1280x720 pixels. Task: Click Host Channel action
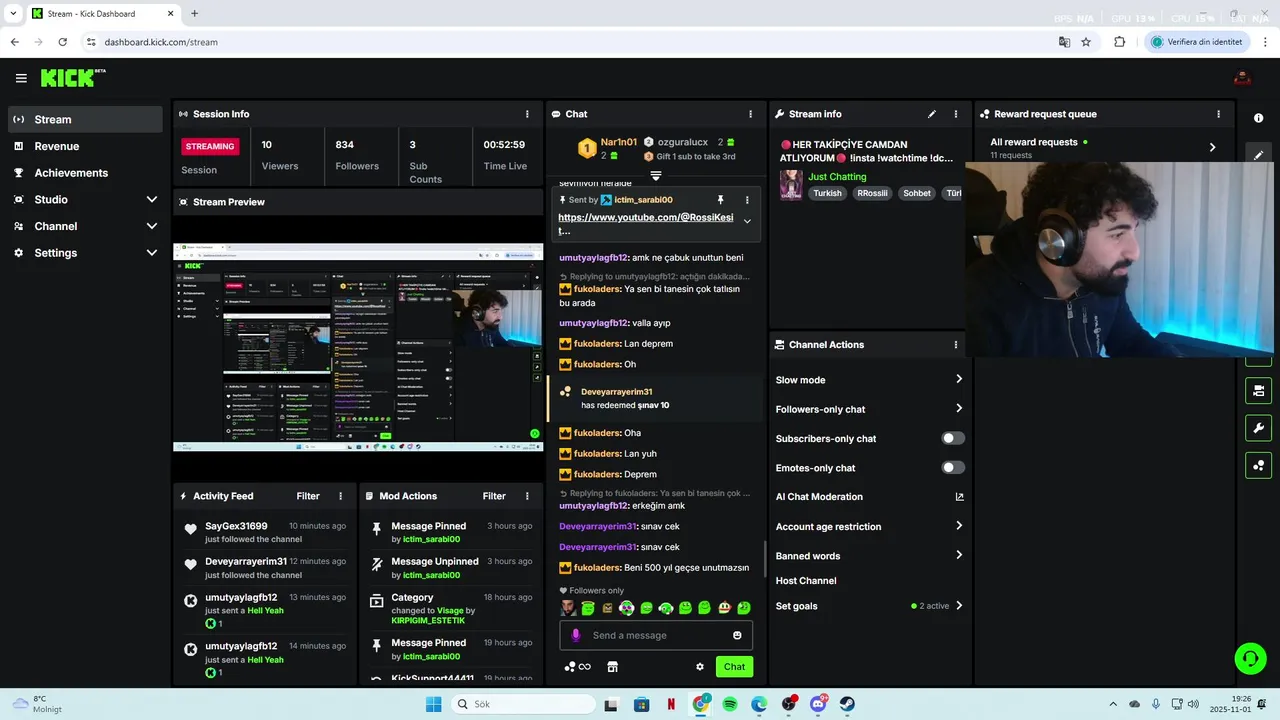(806, 581)
